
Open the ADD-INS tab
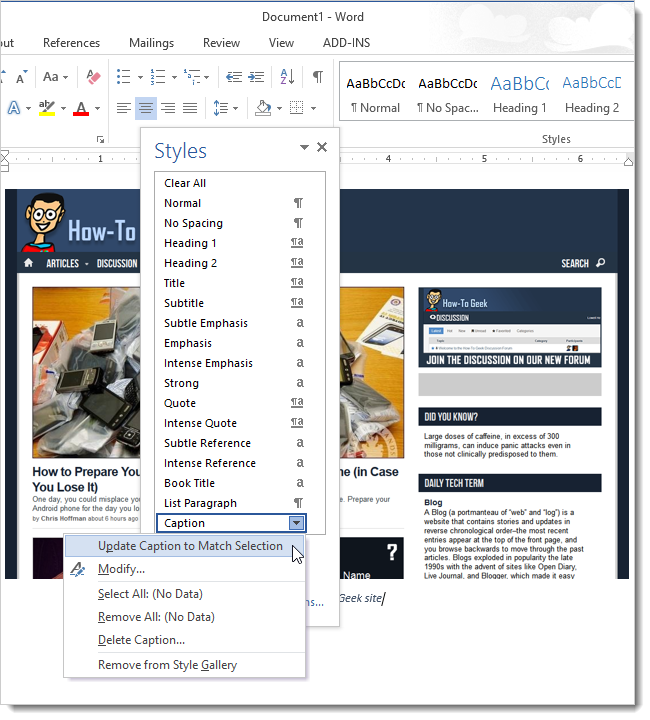[346, 43]
